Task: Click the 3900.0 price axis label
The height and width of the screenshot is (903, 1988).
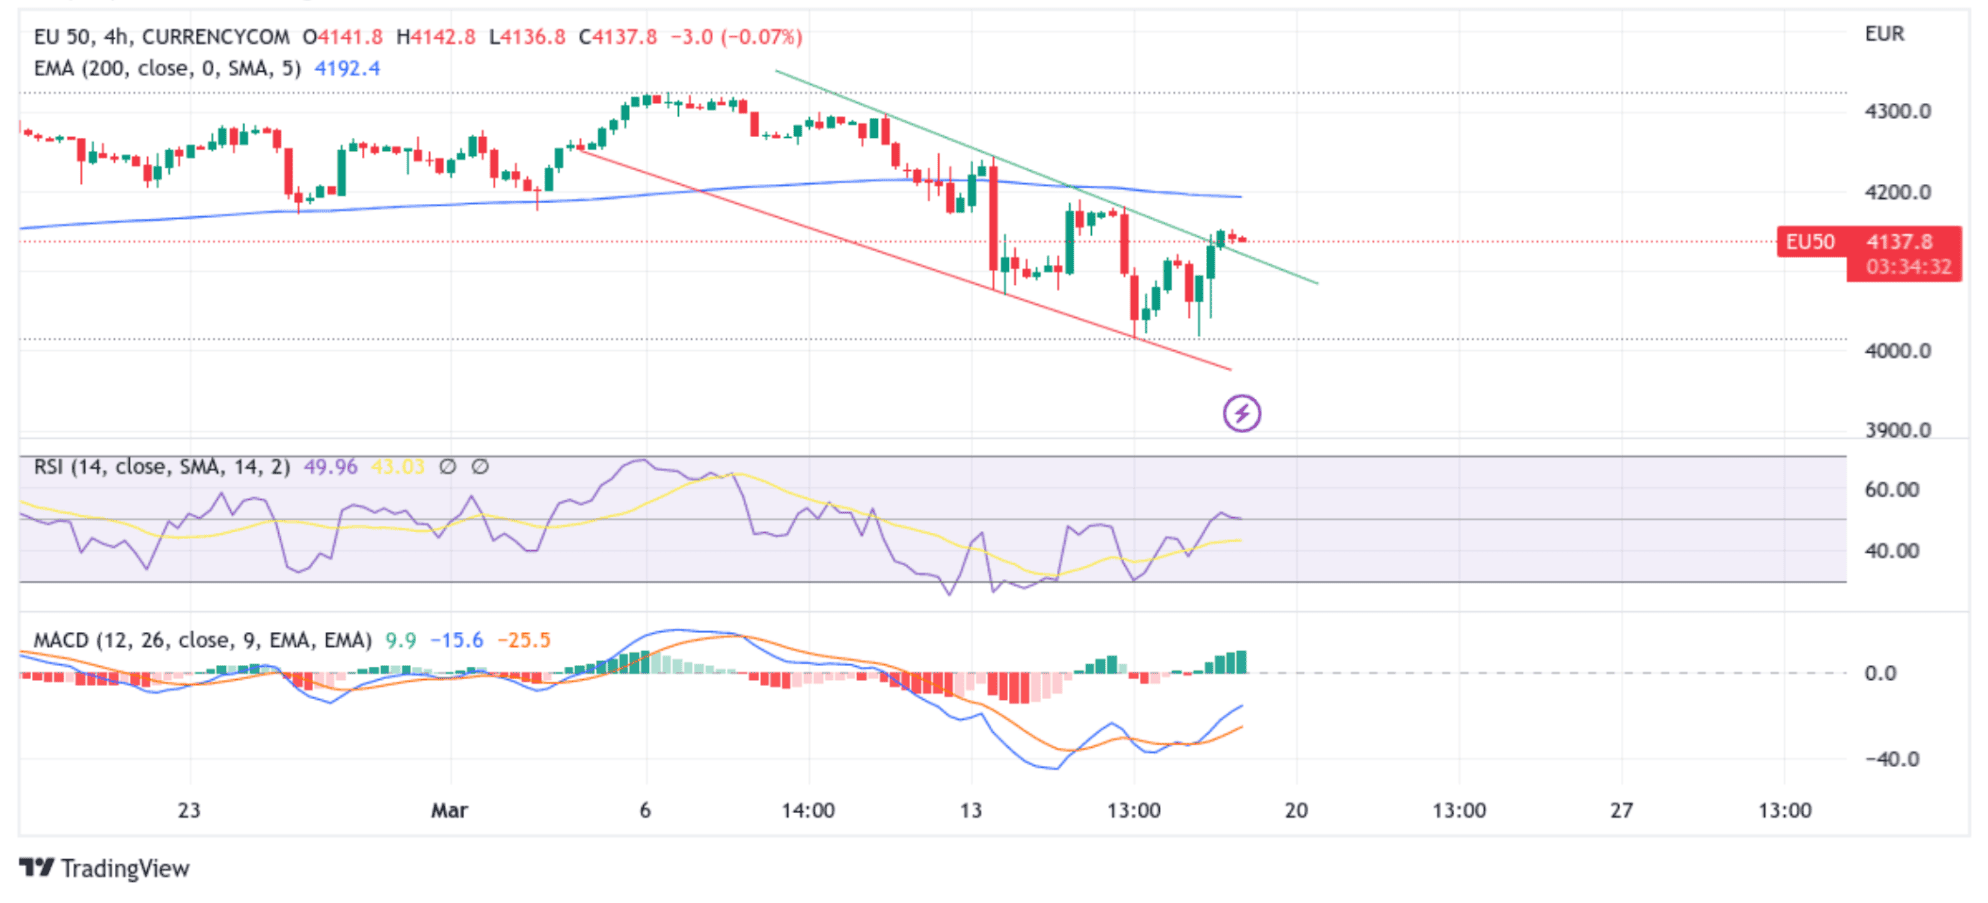Action: pyautogui.click(x=1897, y=430)
